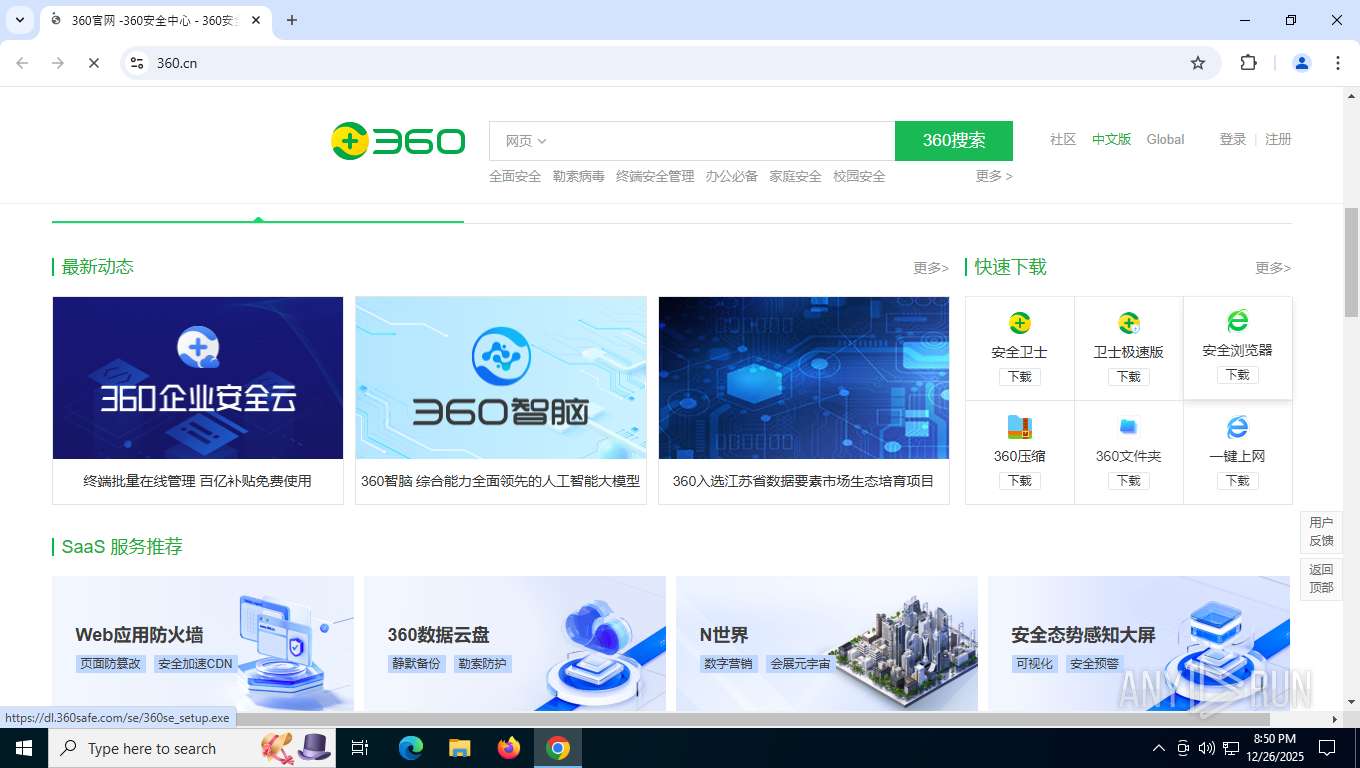Click 下载 under 360压缩
The width and height of the screenshot is (1360, 768).
(1019, 481)
